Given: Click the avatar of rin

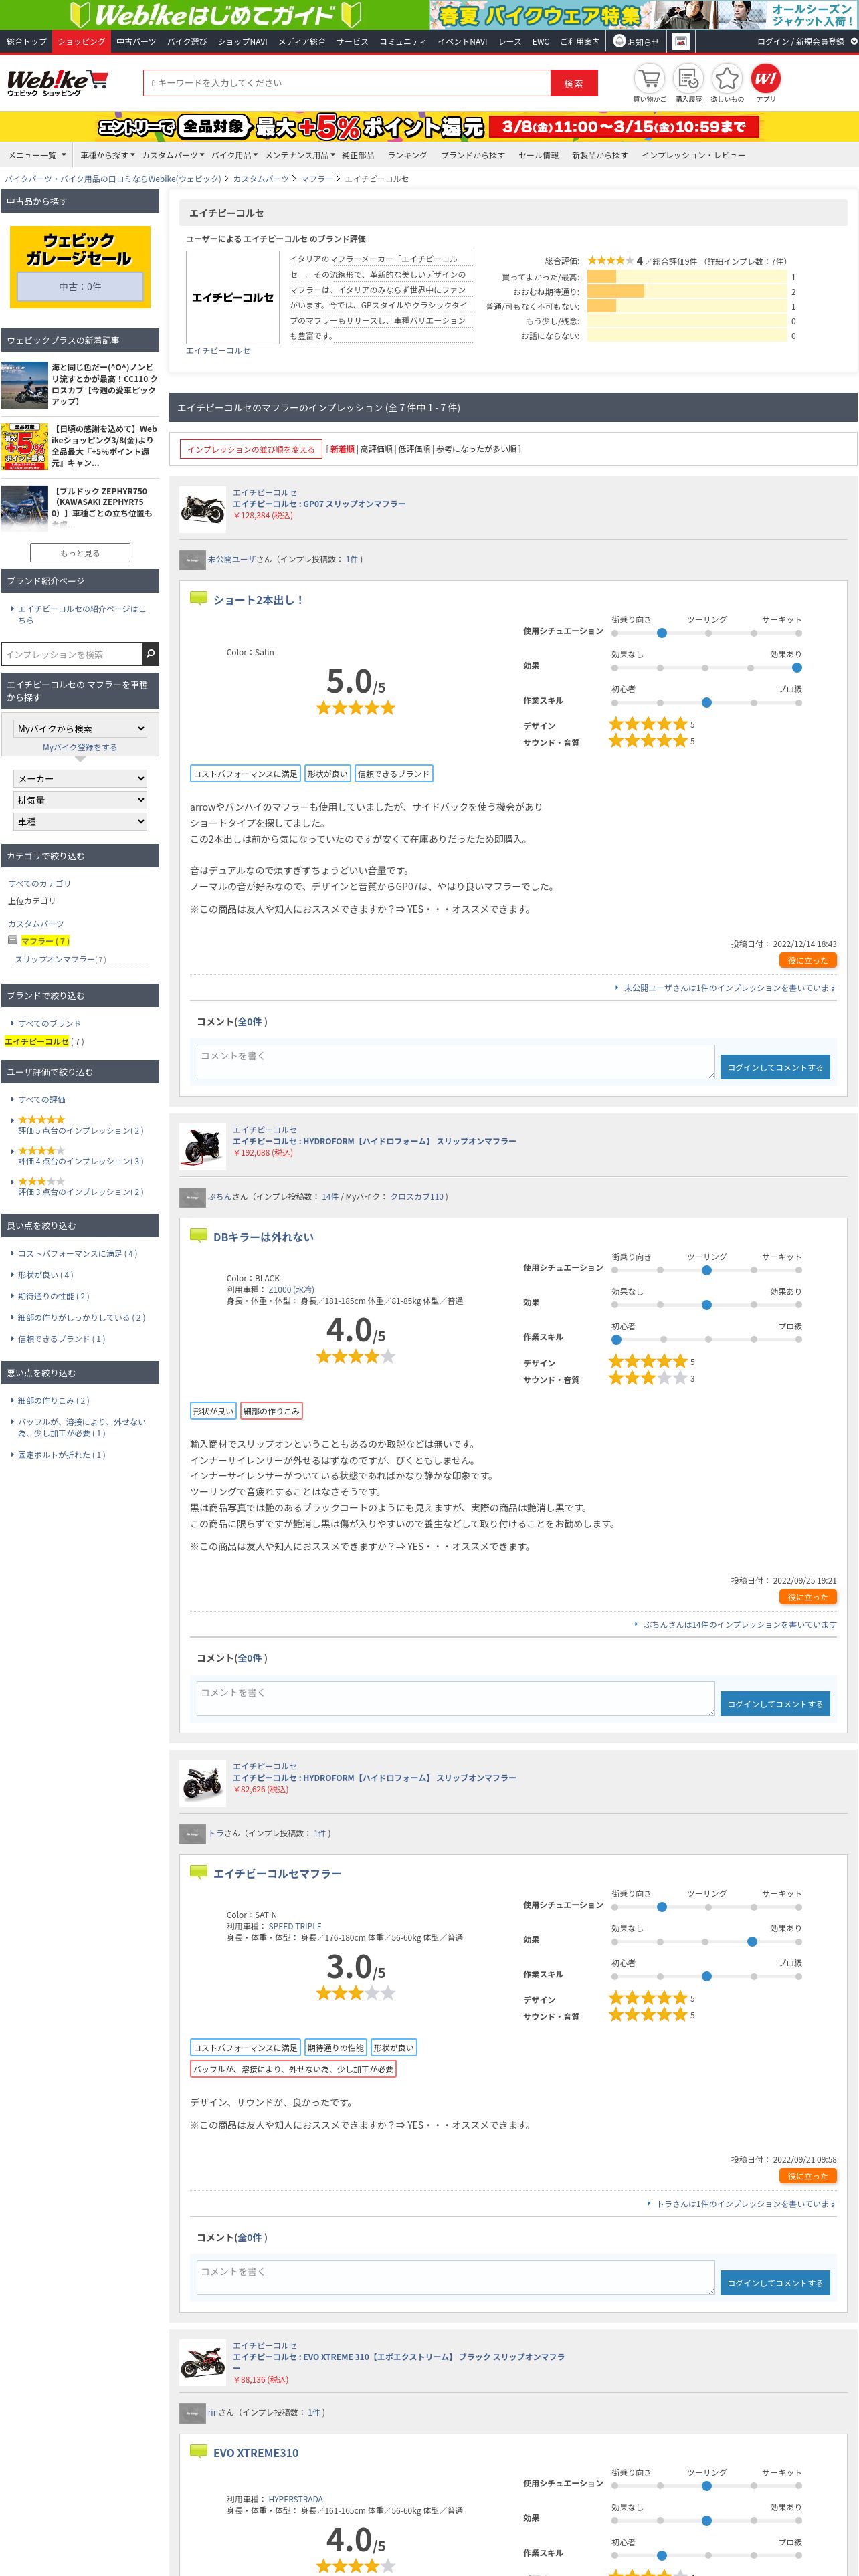Looking at the screenshot, I should [x=192, y=2412].
